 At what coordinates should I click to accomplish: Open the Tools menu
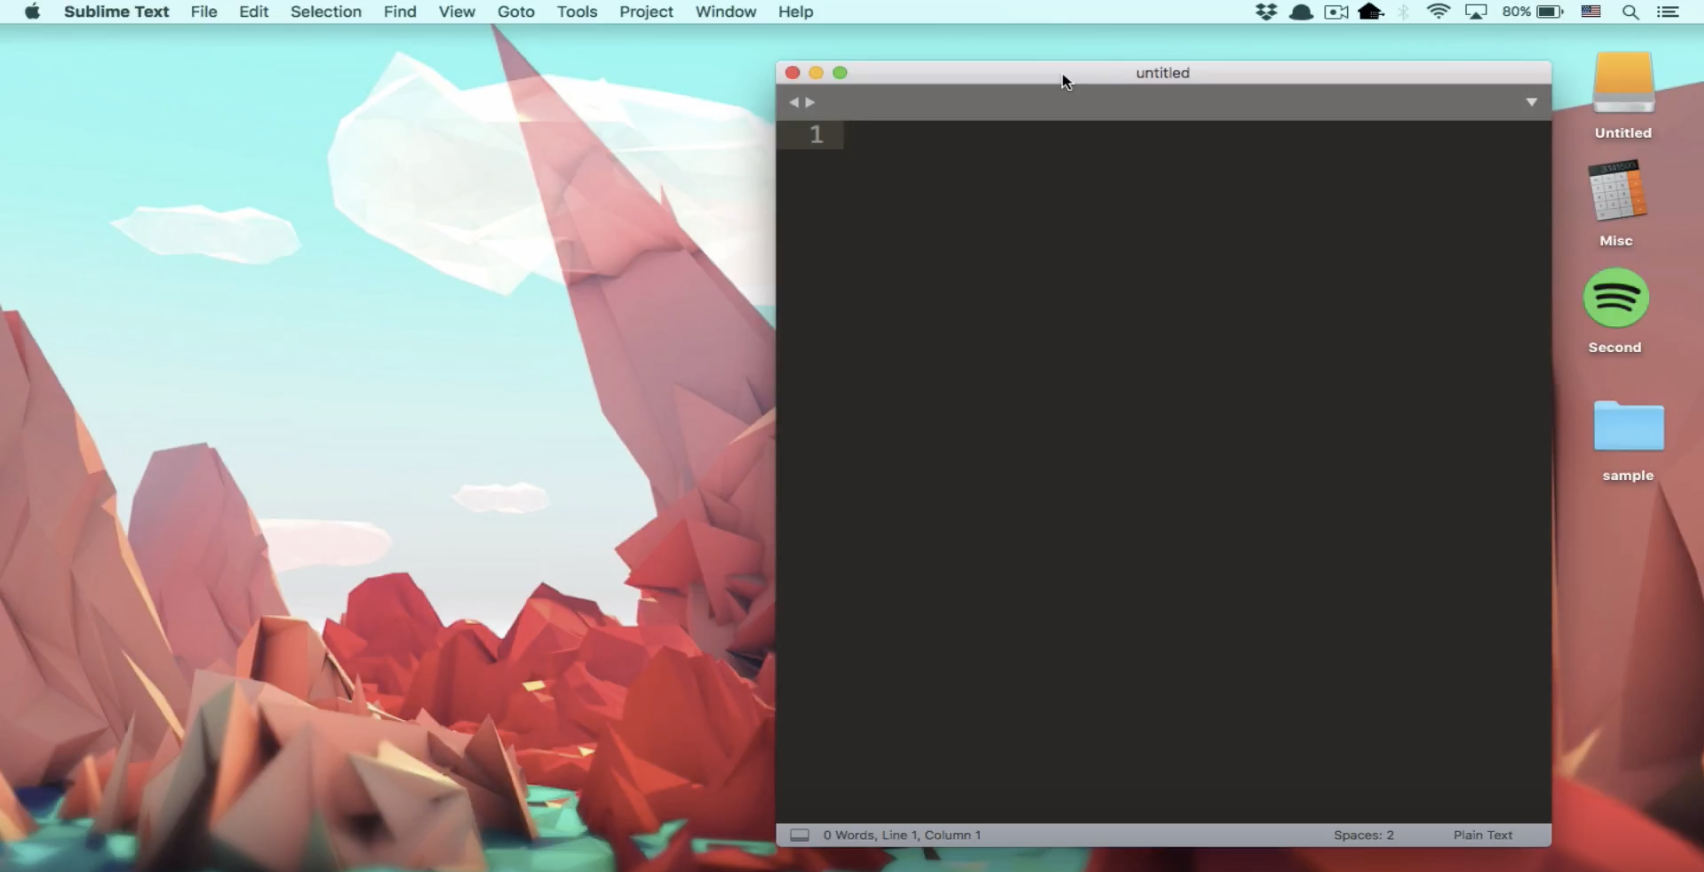click(x=577, y=12)
